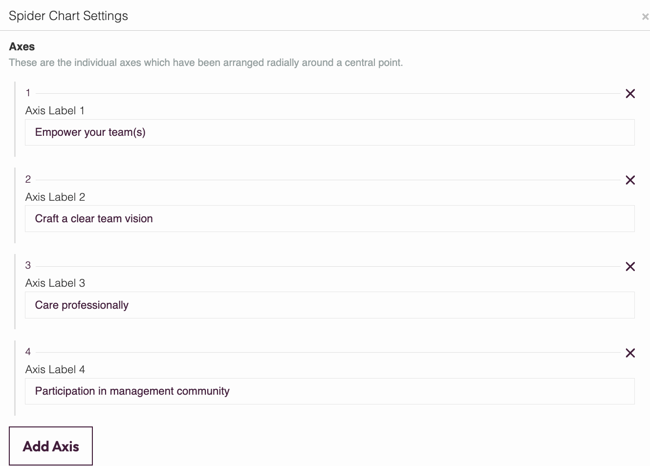
Task: Delete the second axis using its X
Action: [x=630, y=180]
